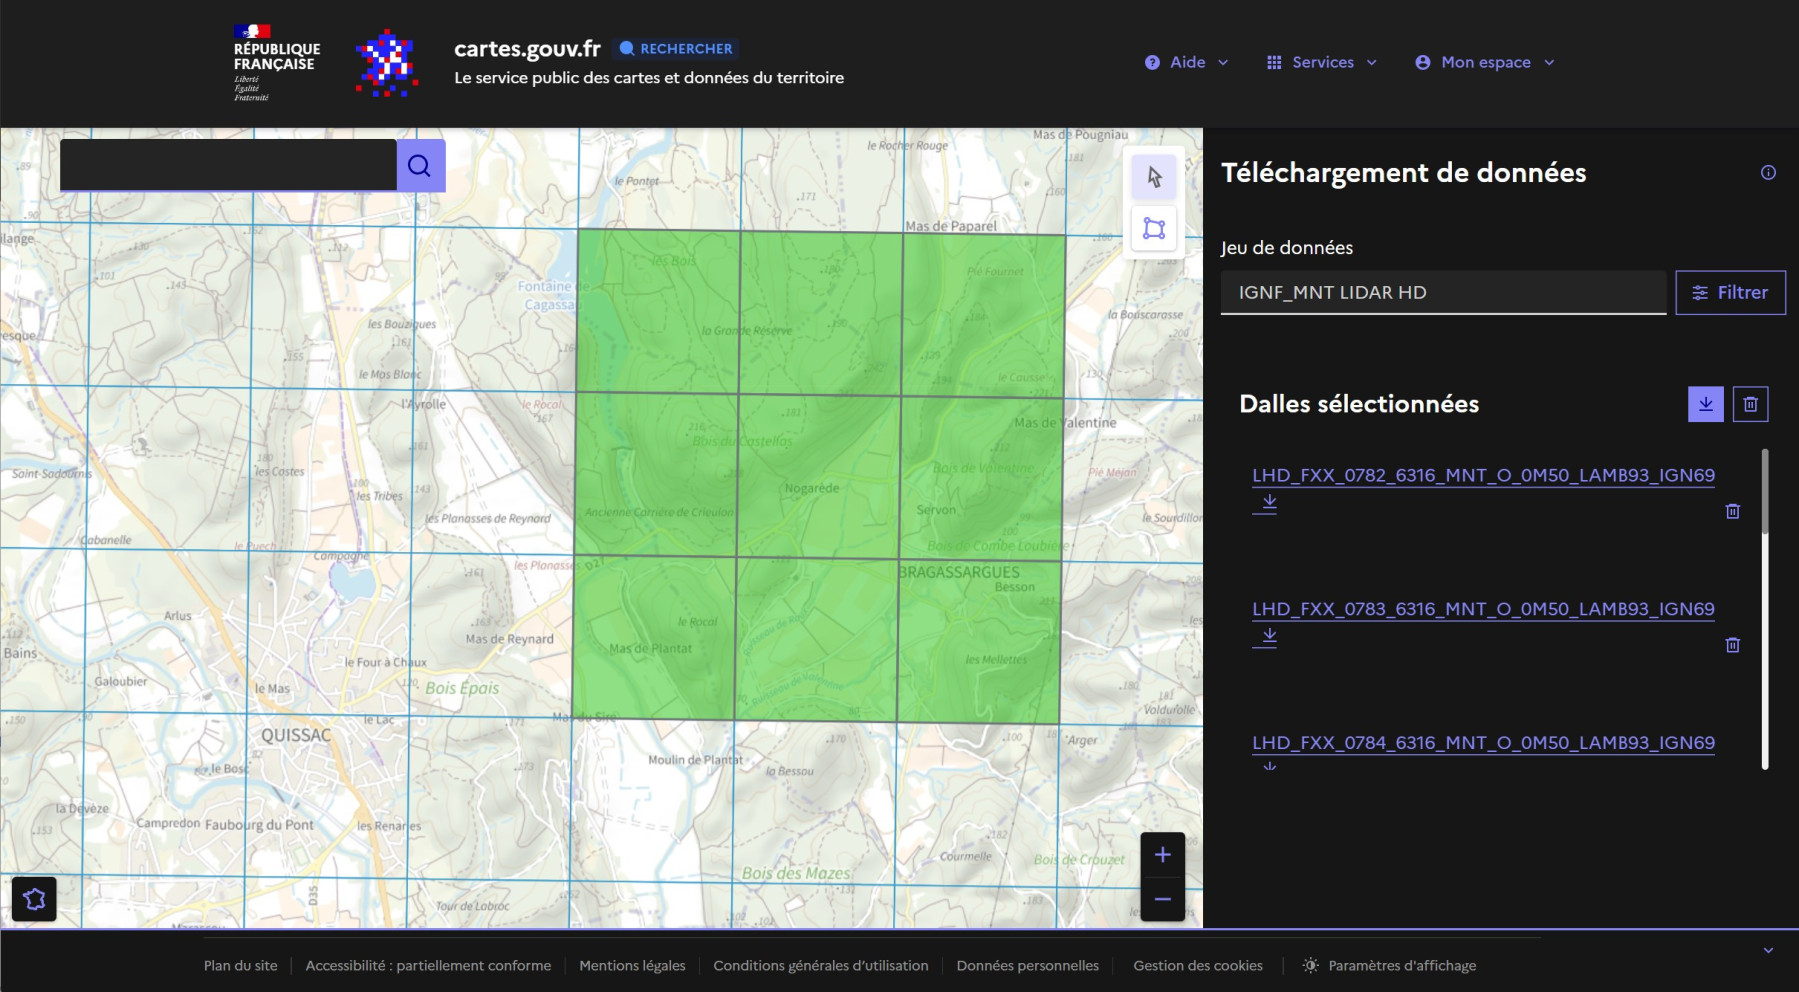The width and height of the screenshot is (1799, 992).
Task: Open the info icon beside Téléchargement de données
Action: [x=1768, y=173]
